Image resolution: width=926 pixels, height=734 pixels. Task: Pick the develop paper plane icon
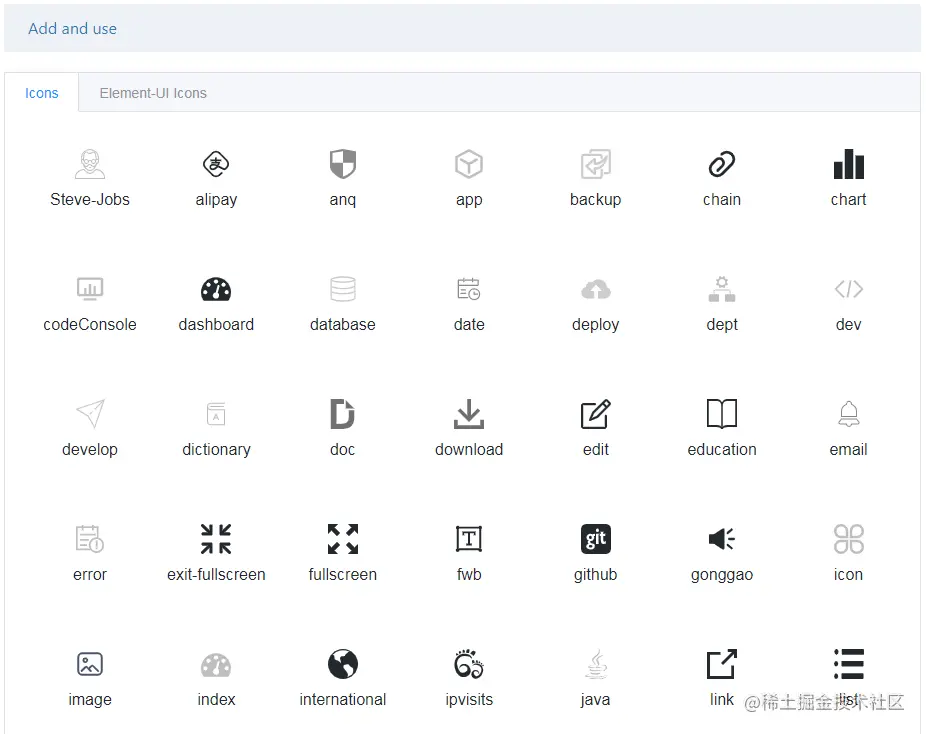pyautogui.click(x=90, y=414)
